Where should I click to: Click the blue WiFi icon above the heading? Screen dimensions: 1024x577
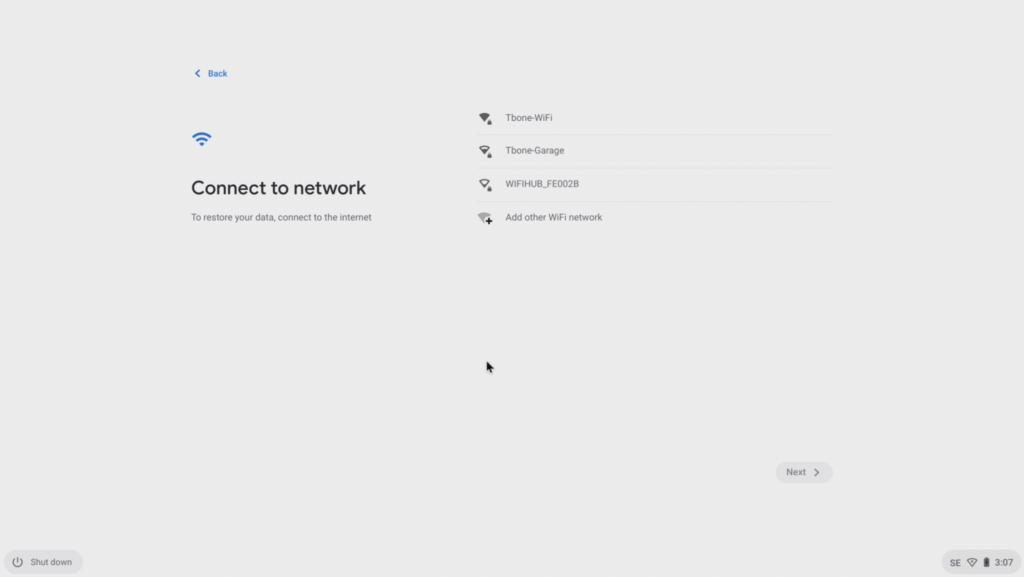point(202,139)
